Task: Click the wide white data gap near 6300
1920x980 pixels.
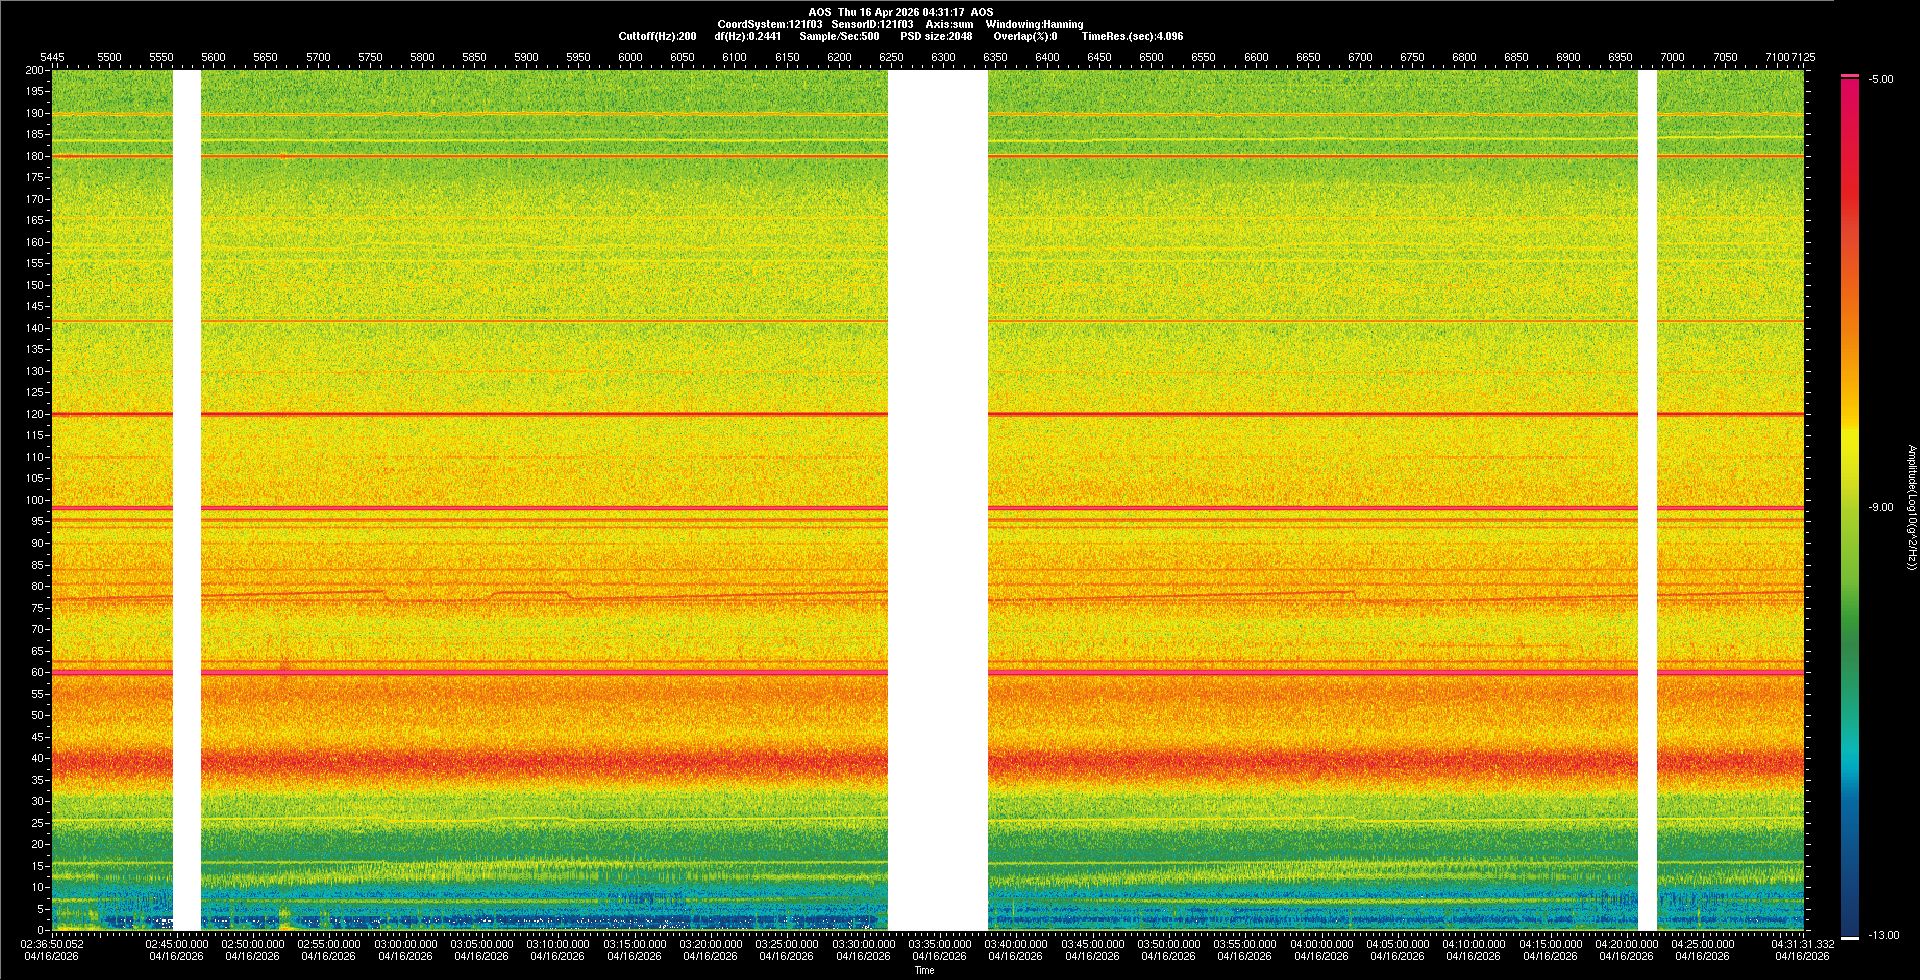Action: (937, 500)
